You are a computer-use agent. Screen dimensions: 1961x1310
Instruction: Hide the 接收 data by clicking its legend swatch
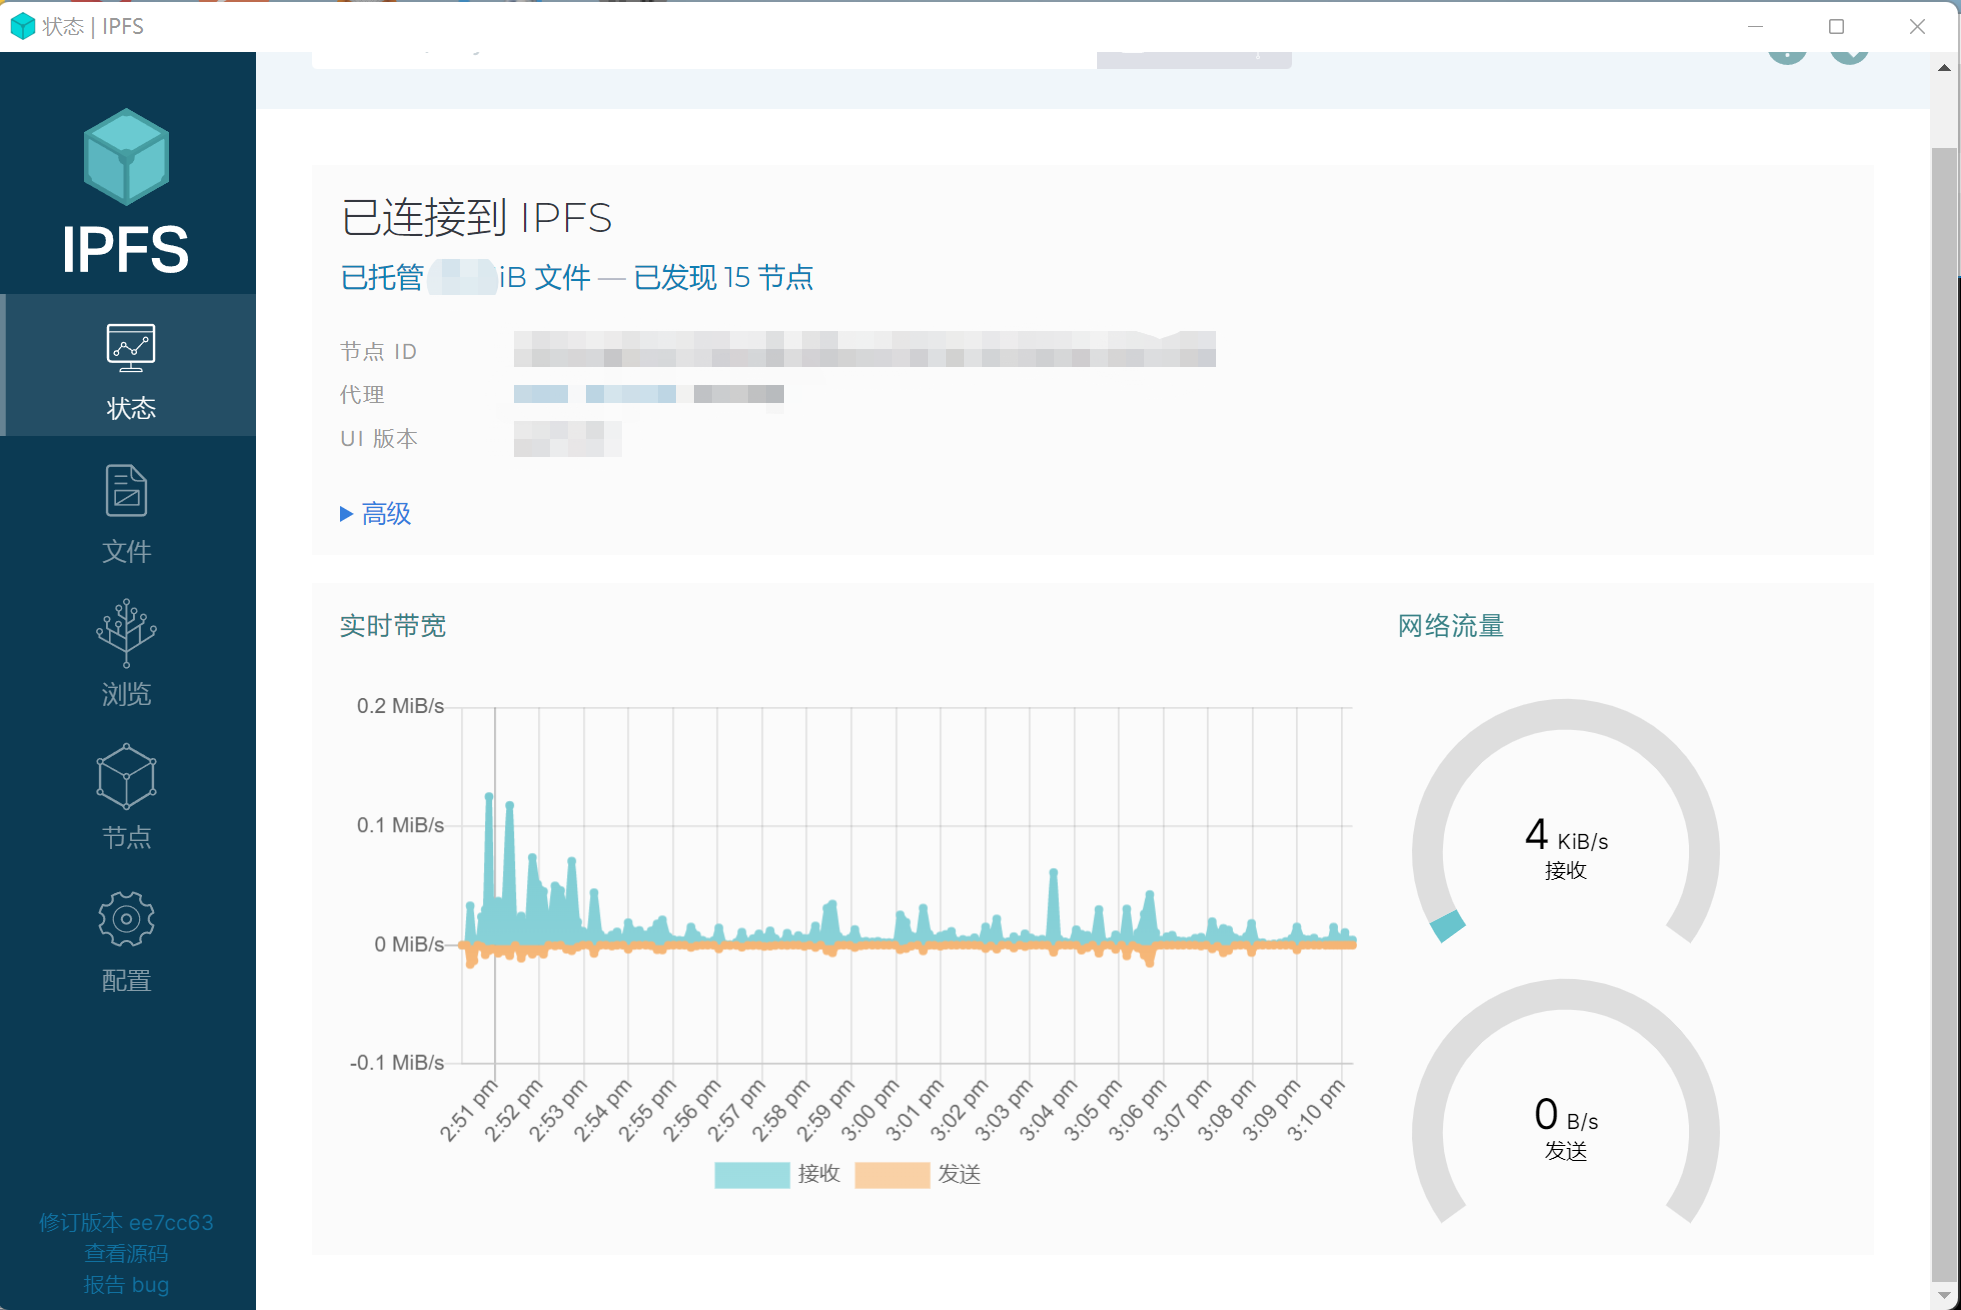coord(751,1174)
